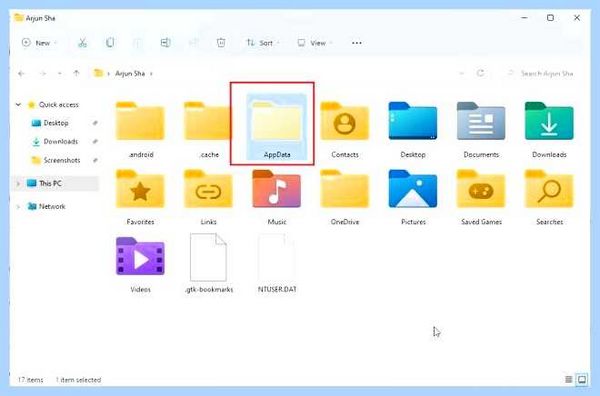This screenshot has width=600, height=396.
Task: Open recent locations dropdown arrow
Action: tap(60, 73)
